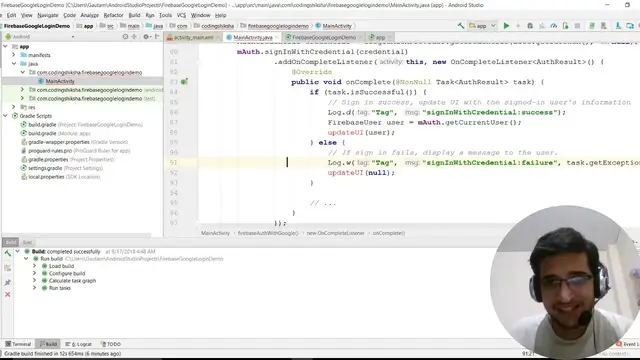Open build.gradle (Project: FirebaseGoogleLoginDemo)
This screenshot has width=640, height=360.
coord(82,124)
